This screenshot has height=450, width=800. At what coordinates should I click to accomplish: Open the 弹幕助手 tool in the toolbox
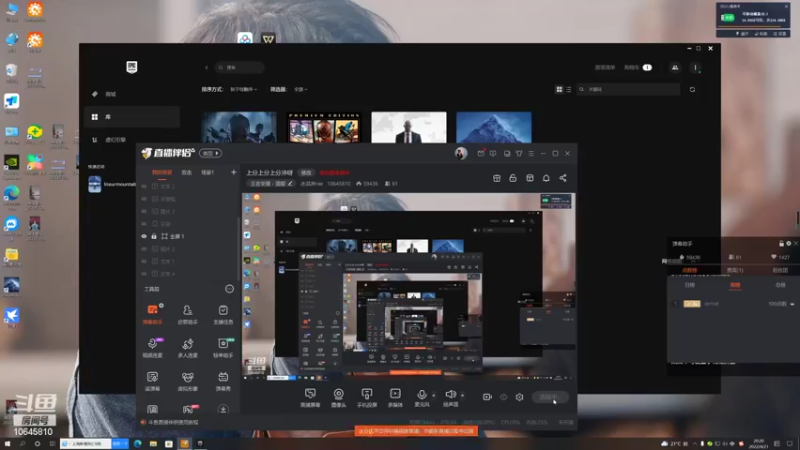[x=153, y=313]
